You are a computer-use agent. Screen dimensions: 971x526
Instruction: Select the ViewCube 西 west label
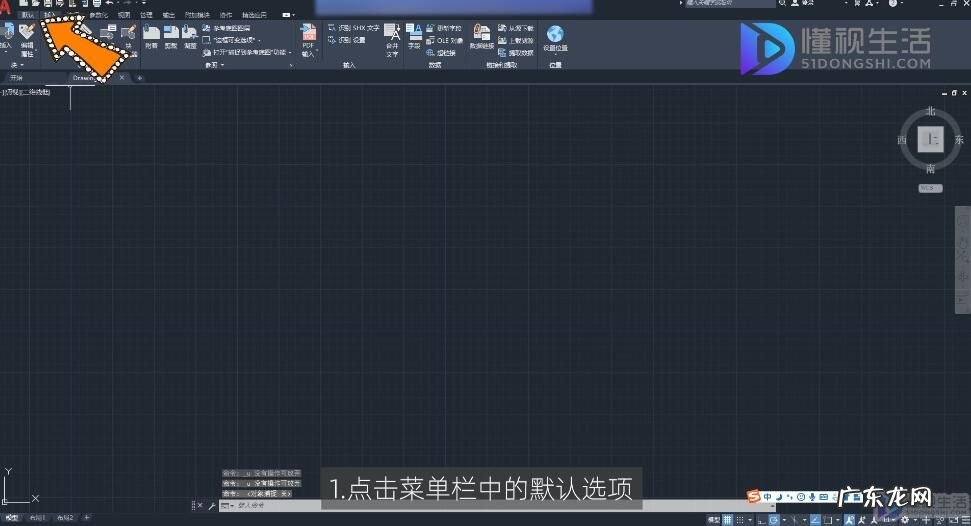pos(902,140)
